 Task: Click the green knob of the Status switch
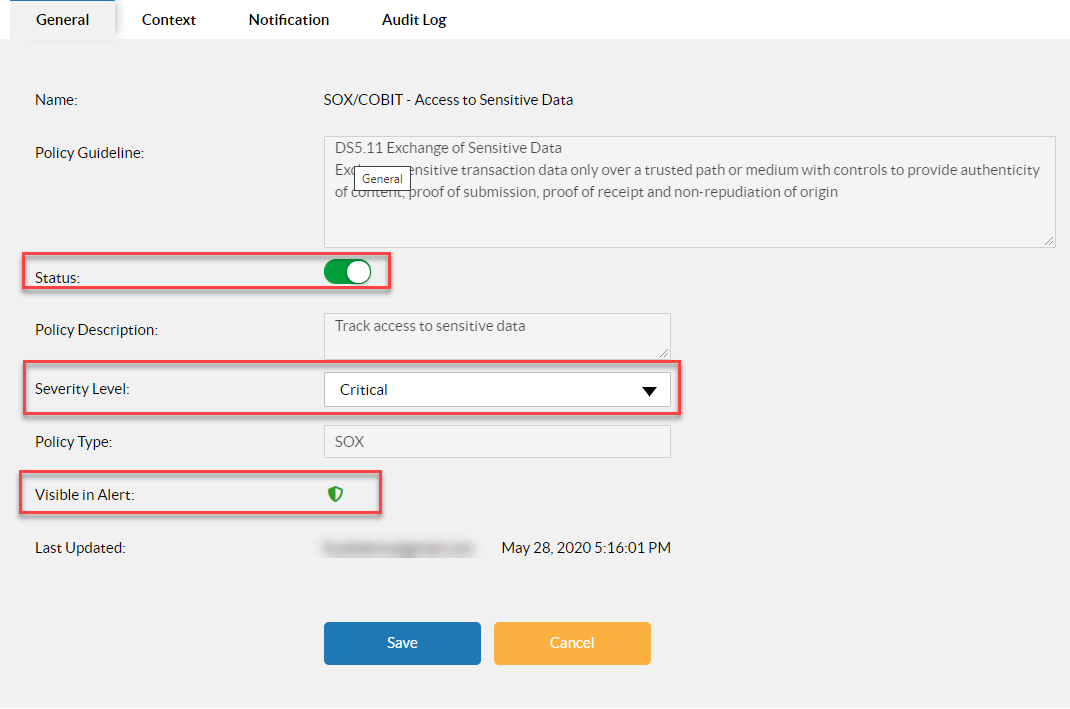tap(358, 270)
